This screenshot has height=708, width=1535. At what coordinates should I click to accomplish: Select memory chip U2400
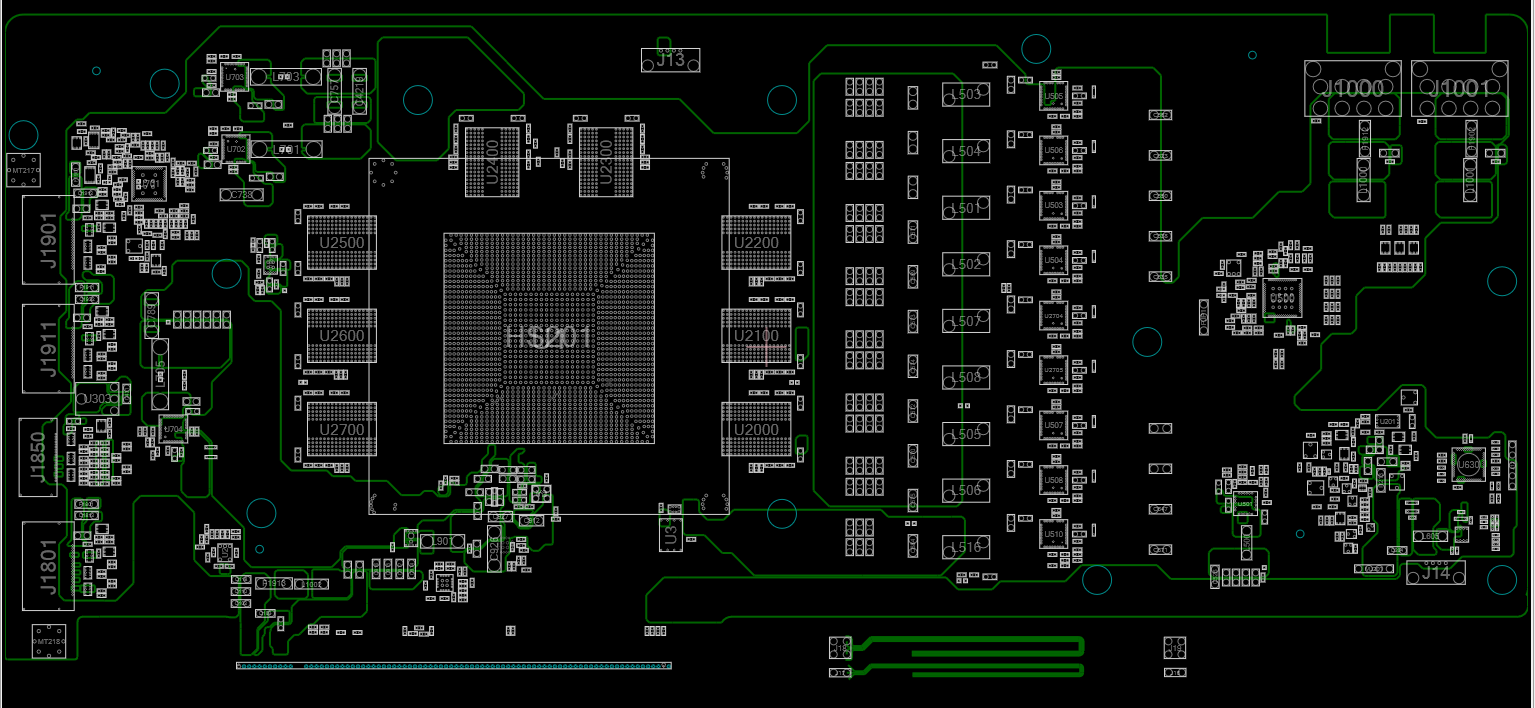point(492,160)
